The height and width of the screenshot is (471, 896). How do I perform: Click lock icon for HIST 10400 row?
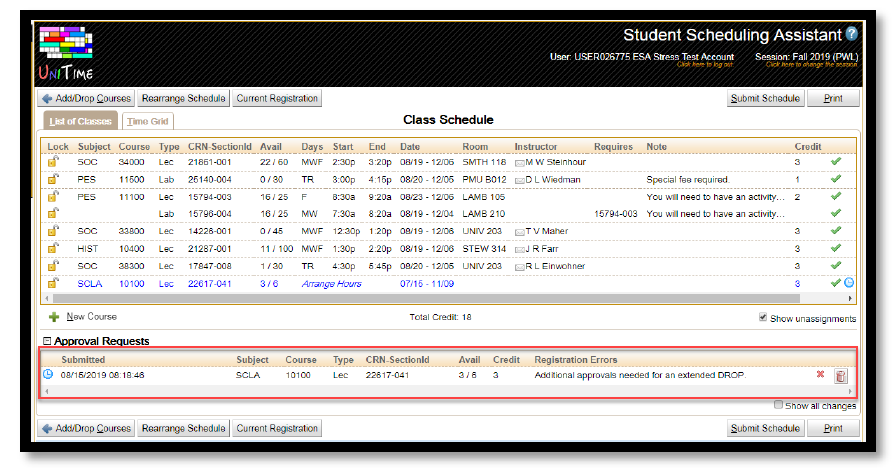(x=52, y=248)
